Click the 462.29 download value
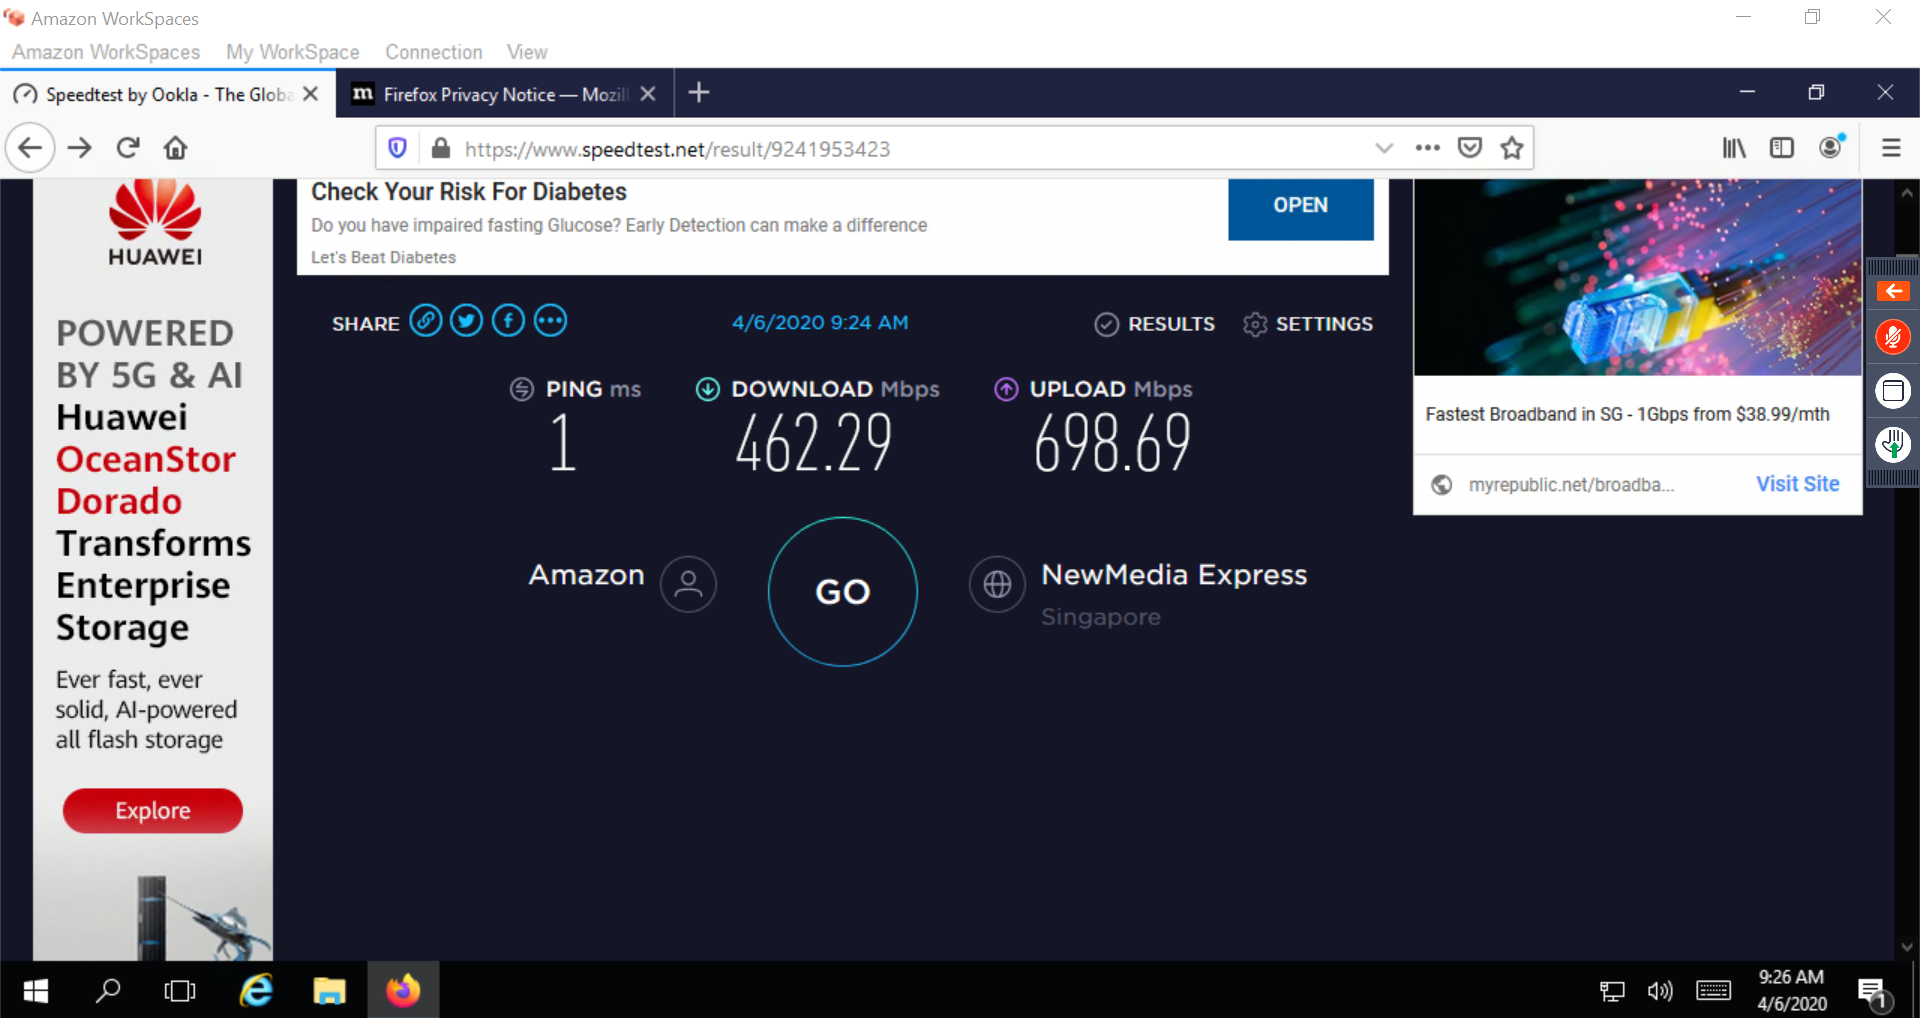 pos(814,443)
